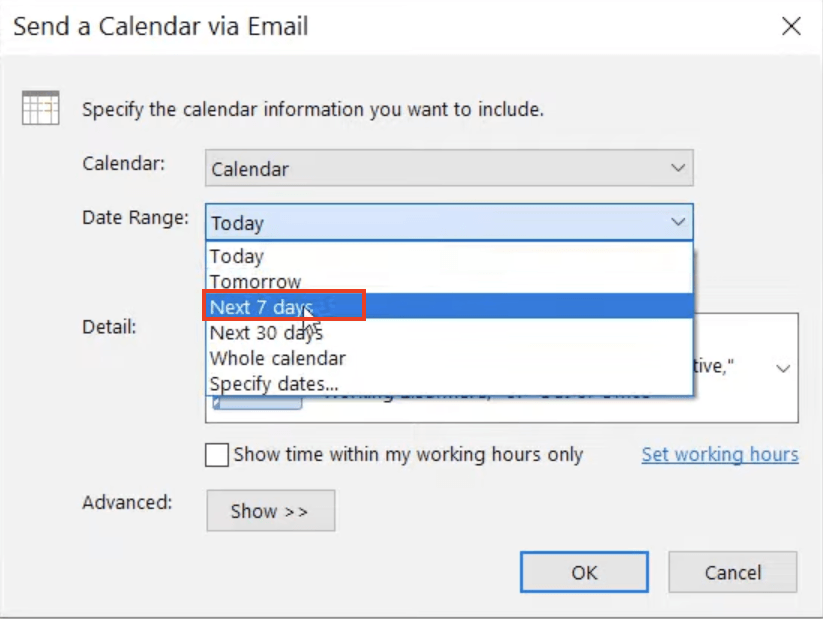Close the Send a Calendar dialog
The height and width of the screenshot is (619, 823).
[791, 26]
